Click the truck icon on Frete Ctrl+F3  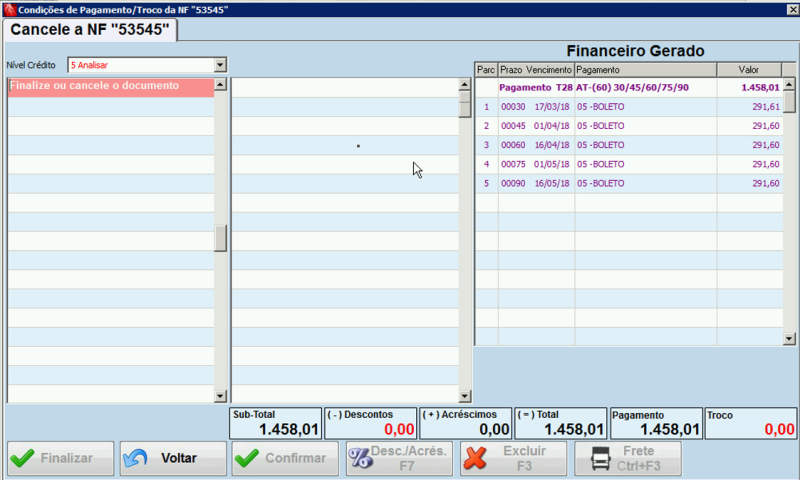(x=601, y=458)
